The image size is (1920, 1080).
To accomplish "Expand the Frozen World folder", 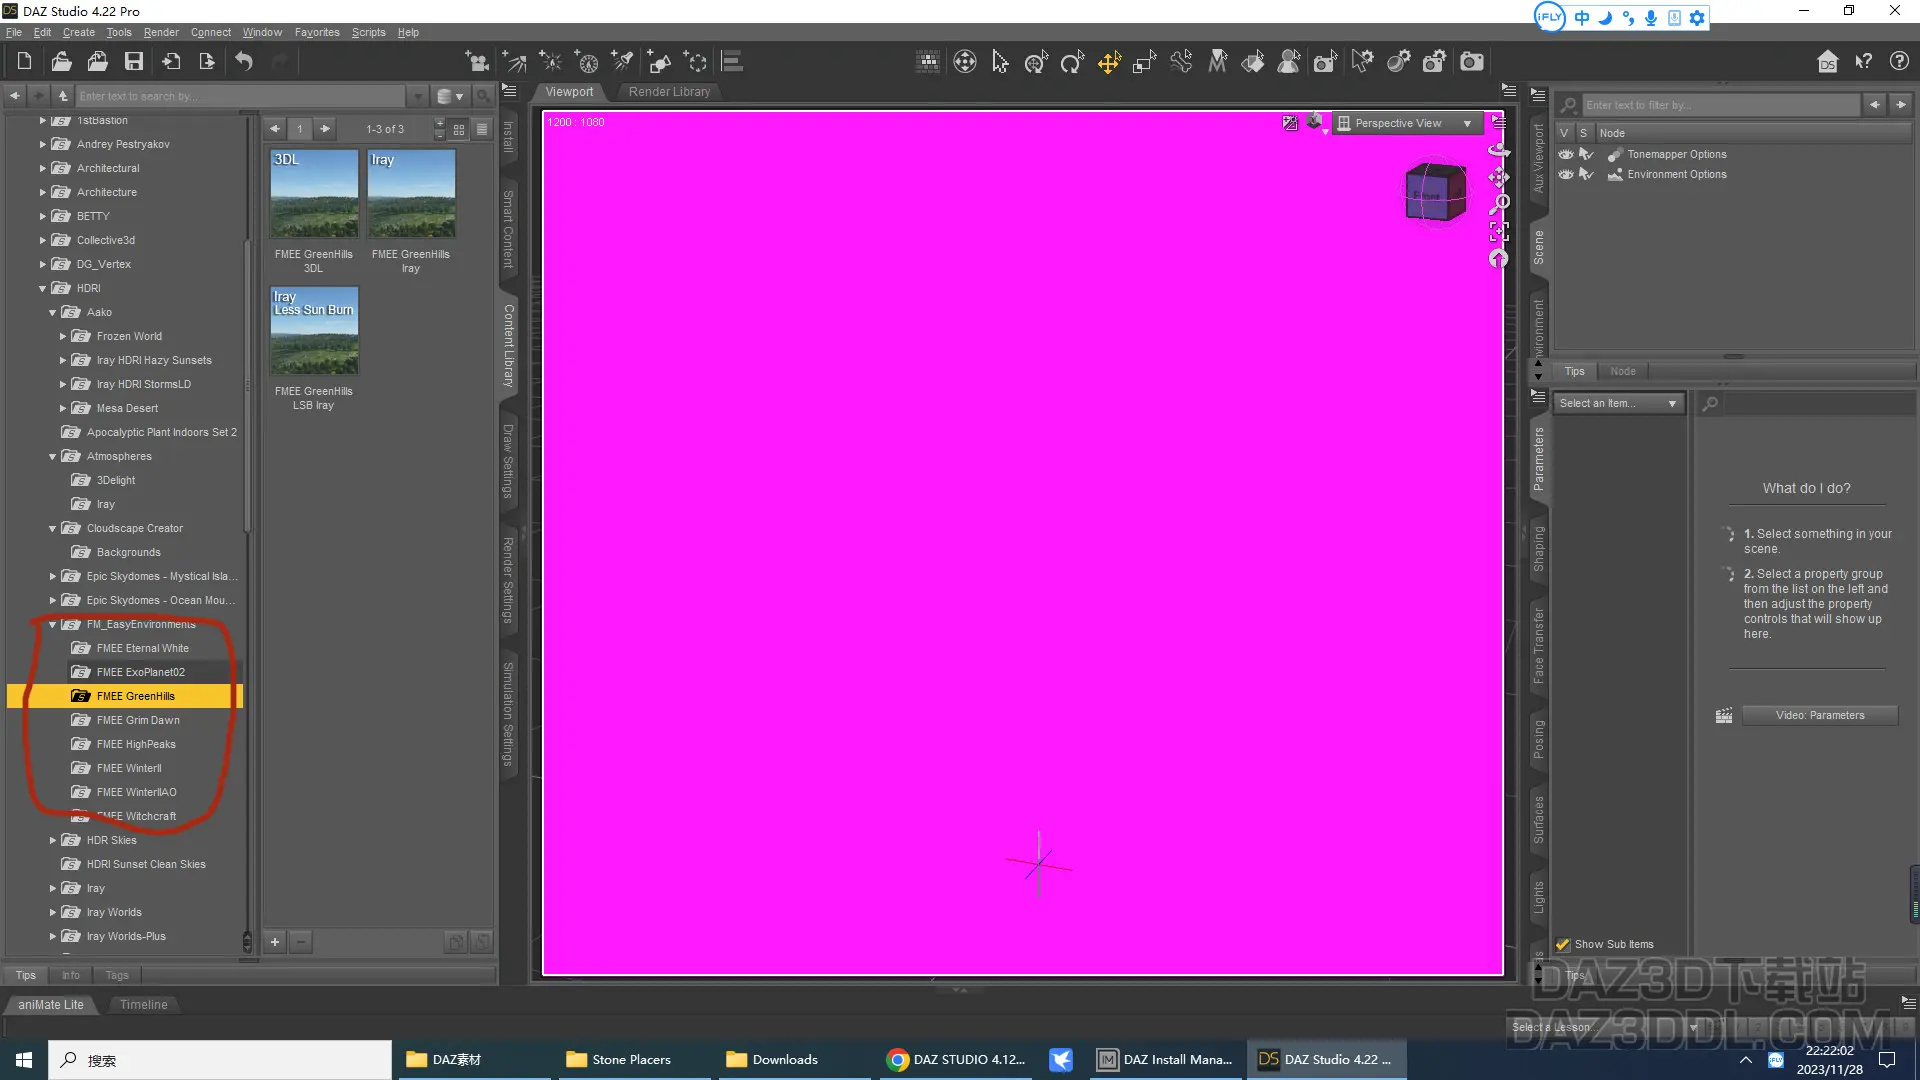I will click(63, 336).
